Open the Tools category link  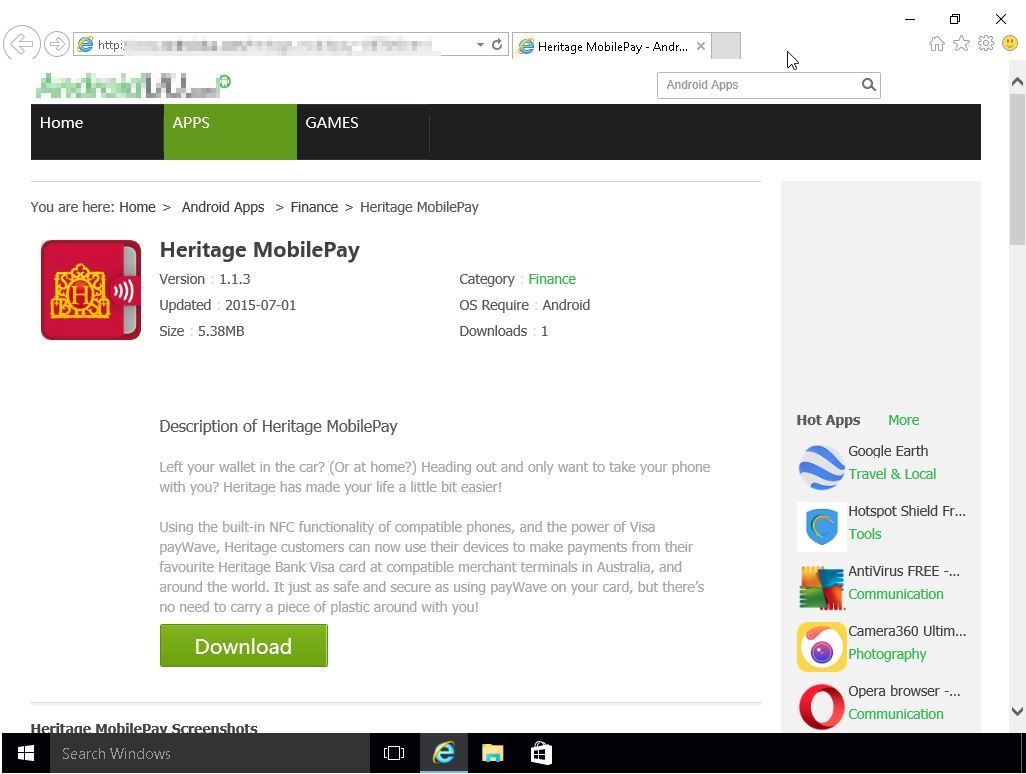(x=865, y=534)
